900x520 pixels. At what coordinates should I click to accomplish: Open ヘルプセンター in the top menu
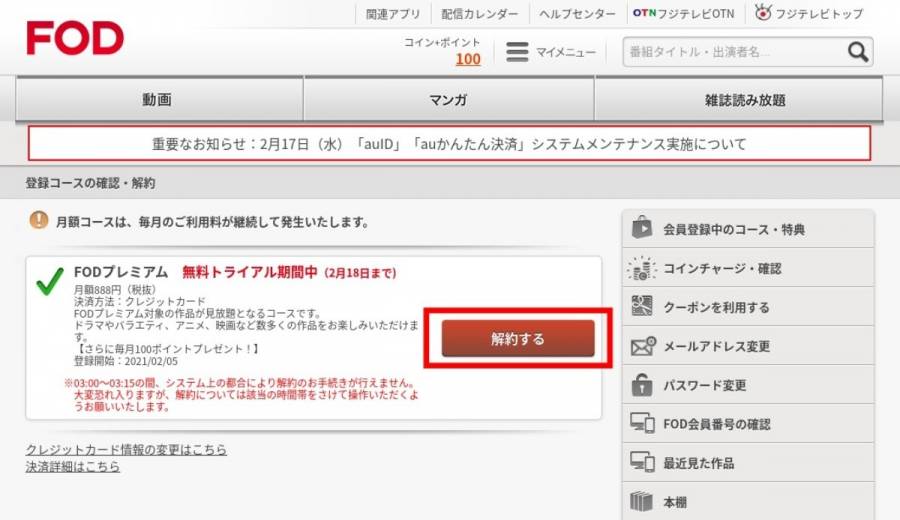[577, 14]
